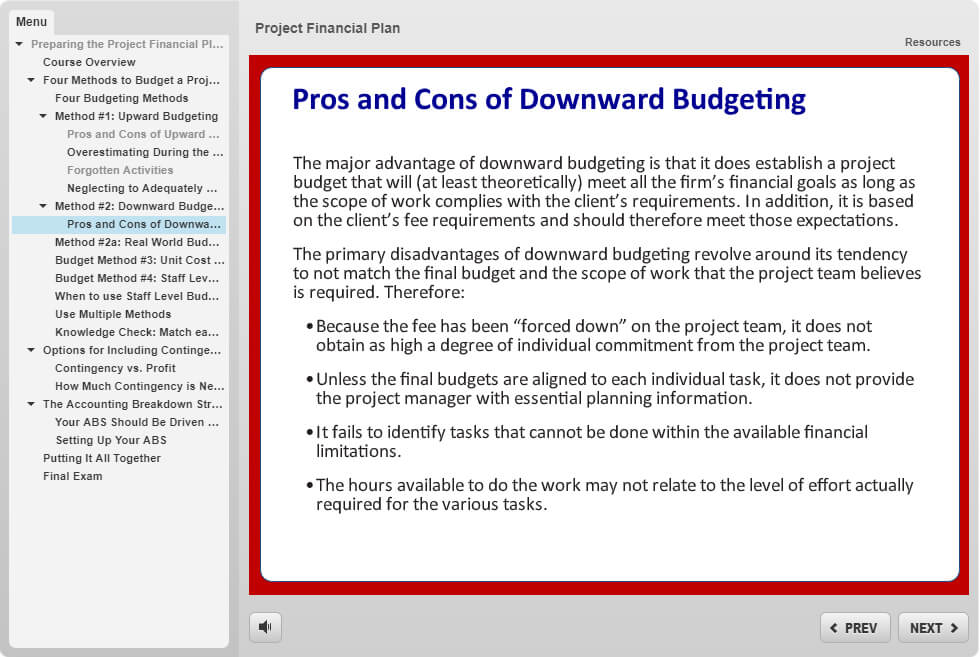
Task: Open When to use Staff Level Budgeting
Action: [137, 296]
